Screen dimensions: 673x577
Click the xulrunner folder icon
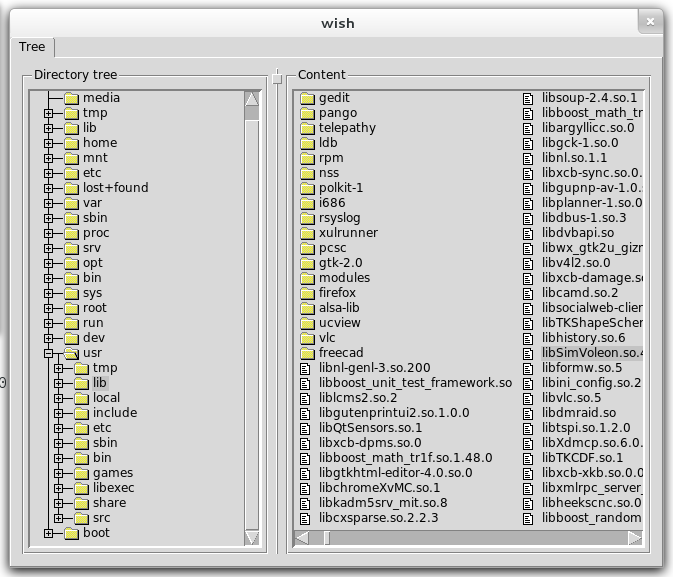coord(307,233)
